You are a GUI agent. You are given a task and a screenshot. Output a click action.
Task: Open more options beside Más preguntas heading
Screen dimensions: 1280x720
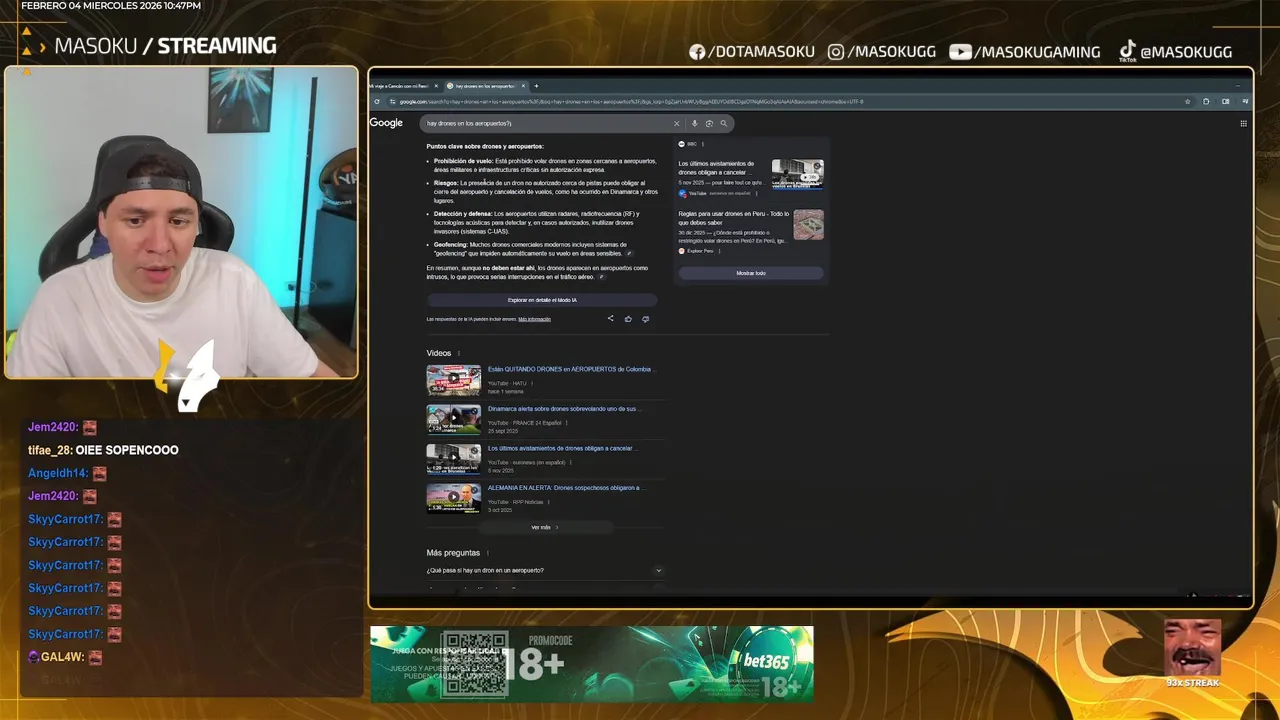(x=488, y=553)
